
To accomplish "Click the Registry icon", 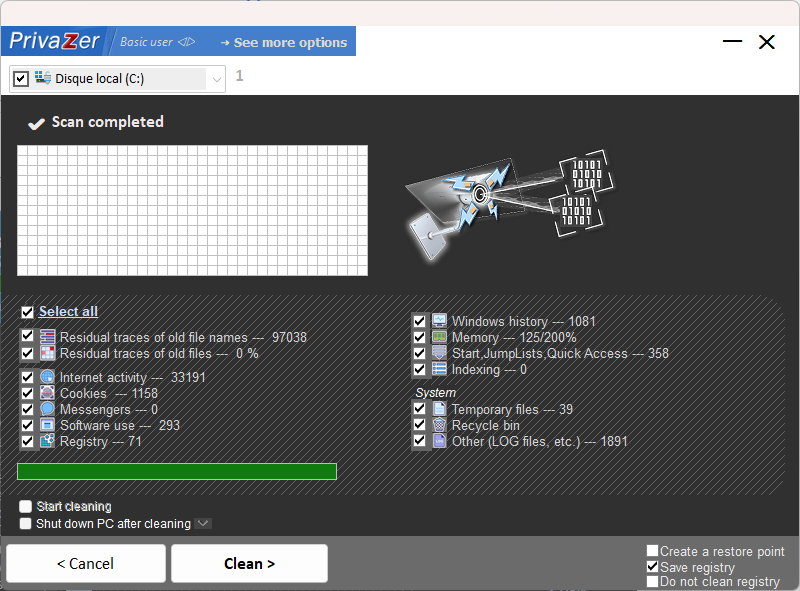I will pyautogui.click(x=47, y=441).
